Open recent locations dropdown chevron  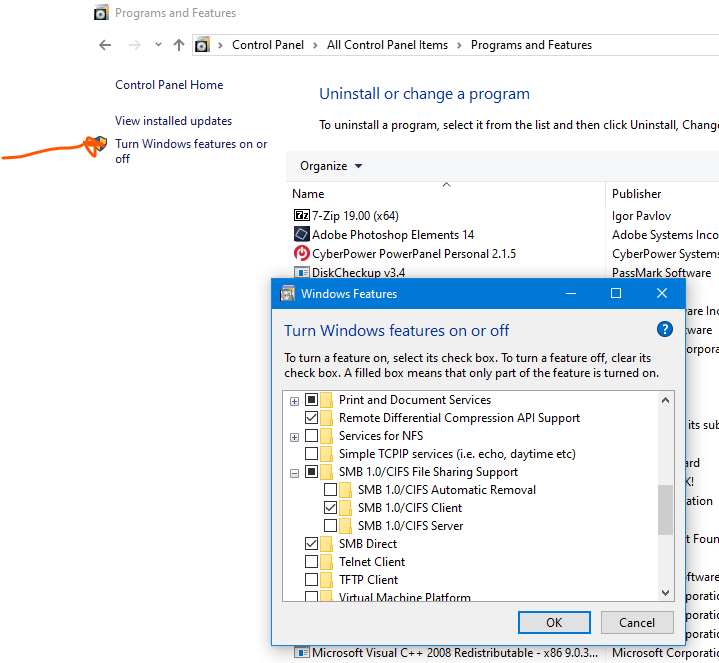click(x=158, y=45)
